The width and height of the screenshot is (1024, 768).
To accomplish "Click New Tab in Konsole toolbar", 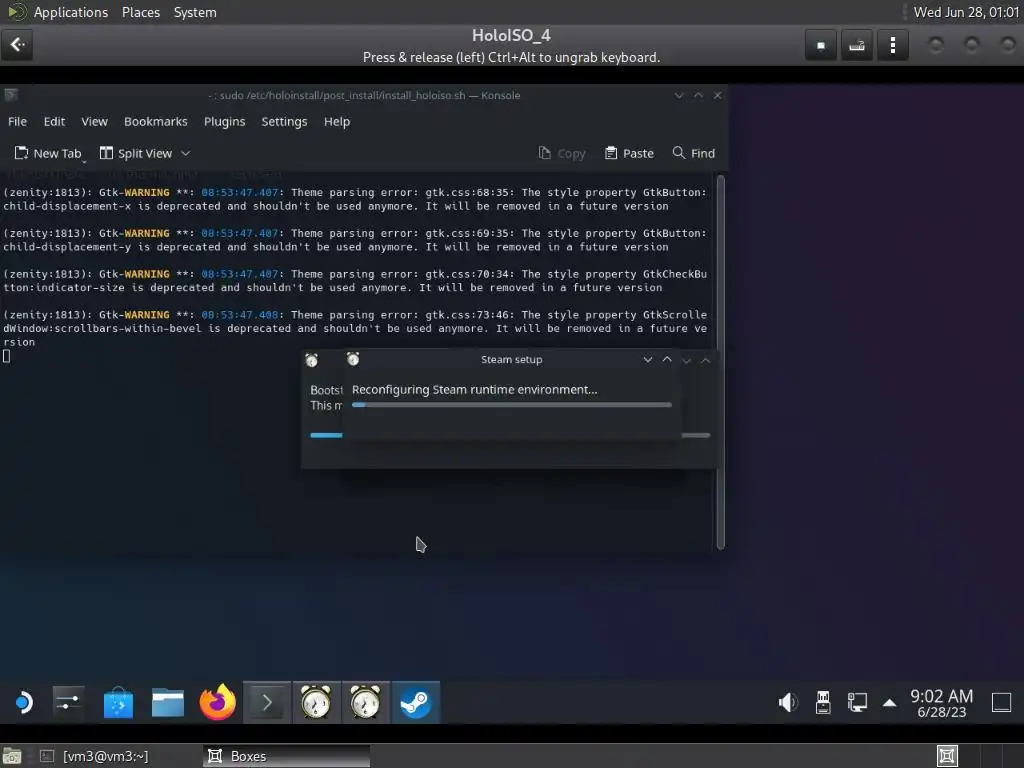I will tap(48, 153).
